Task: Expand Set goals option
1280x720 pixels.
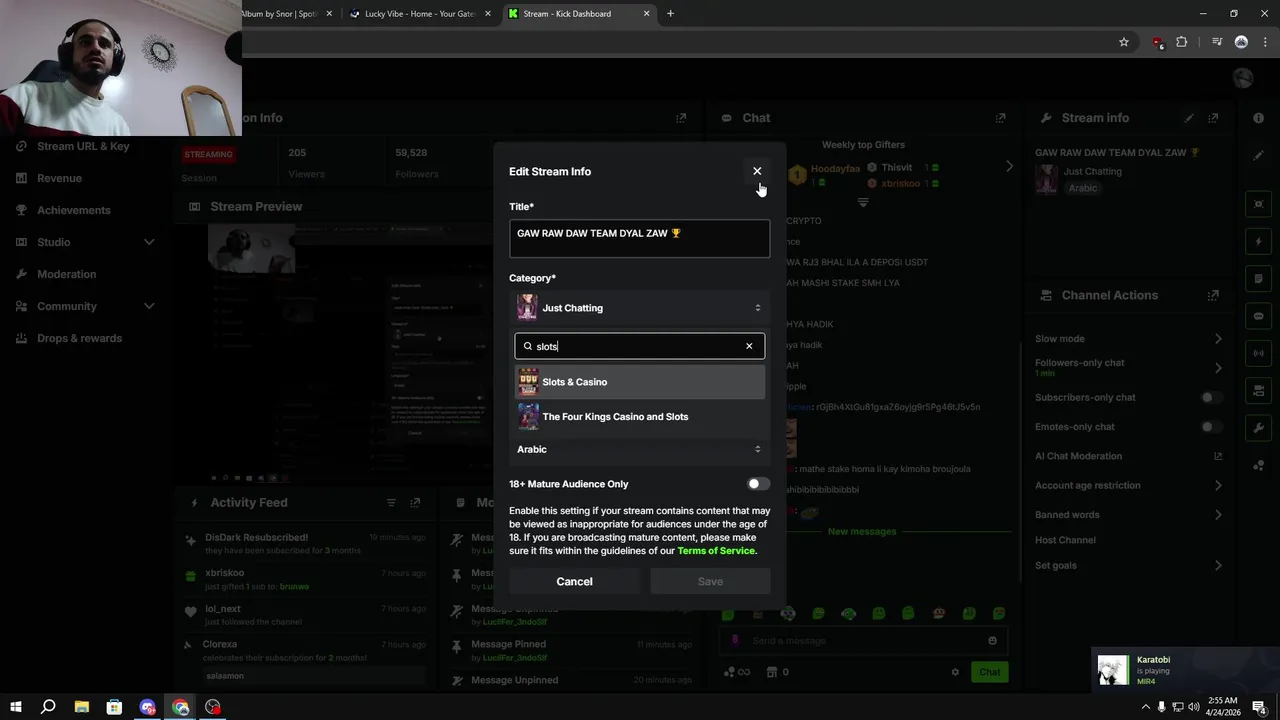Action: tap(1218, 565)
